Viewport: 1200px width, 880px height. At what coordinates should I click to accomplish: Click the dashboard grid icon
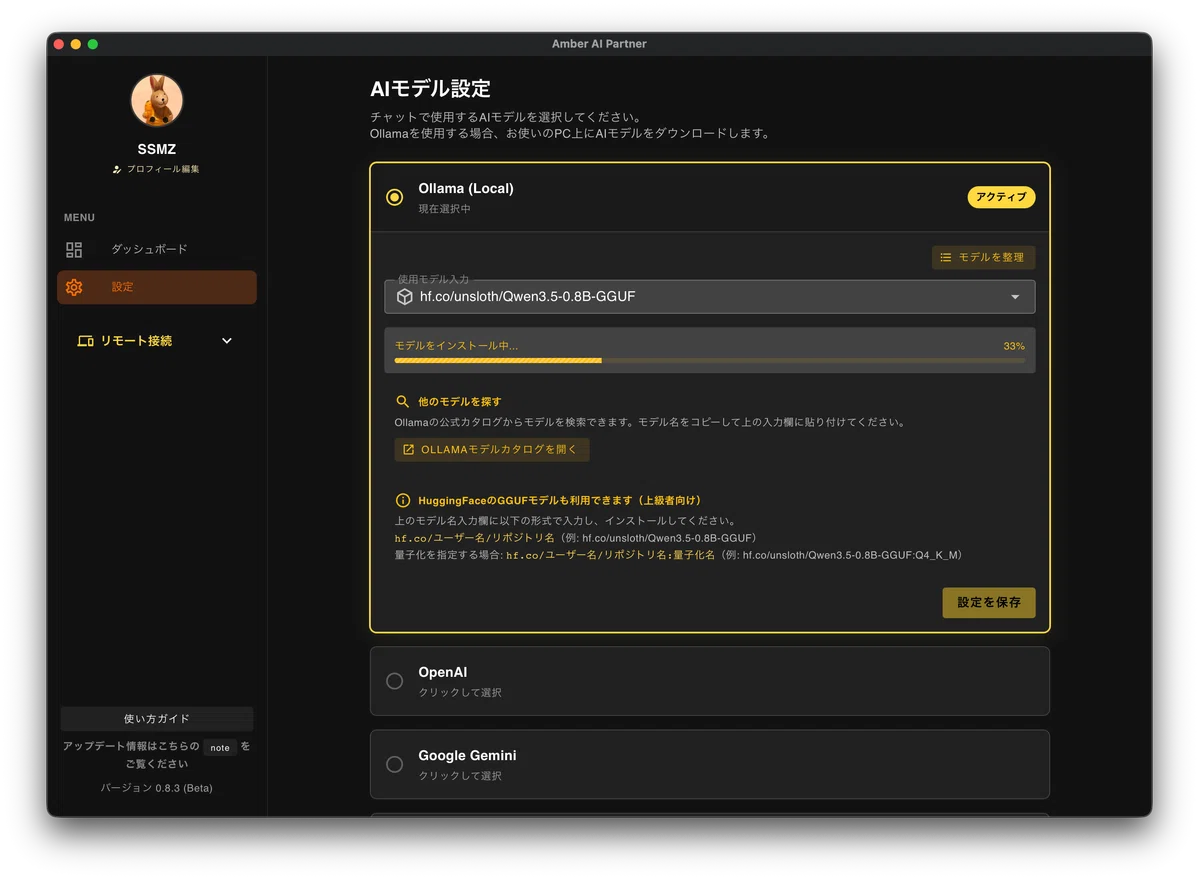click(74, 249)
